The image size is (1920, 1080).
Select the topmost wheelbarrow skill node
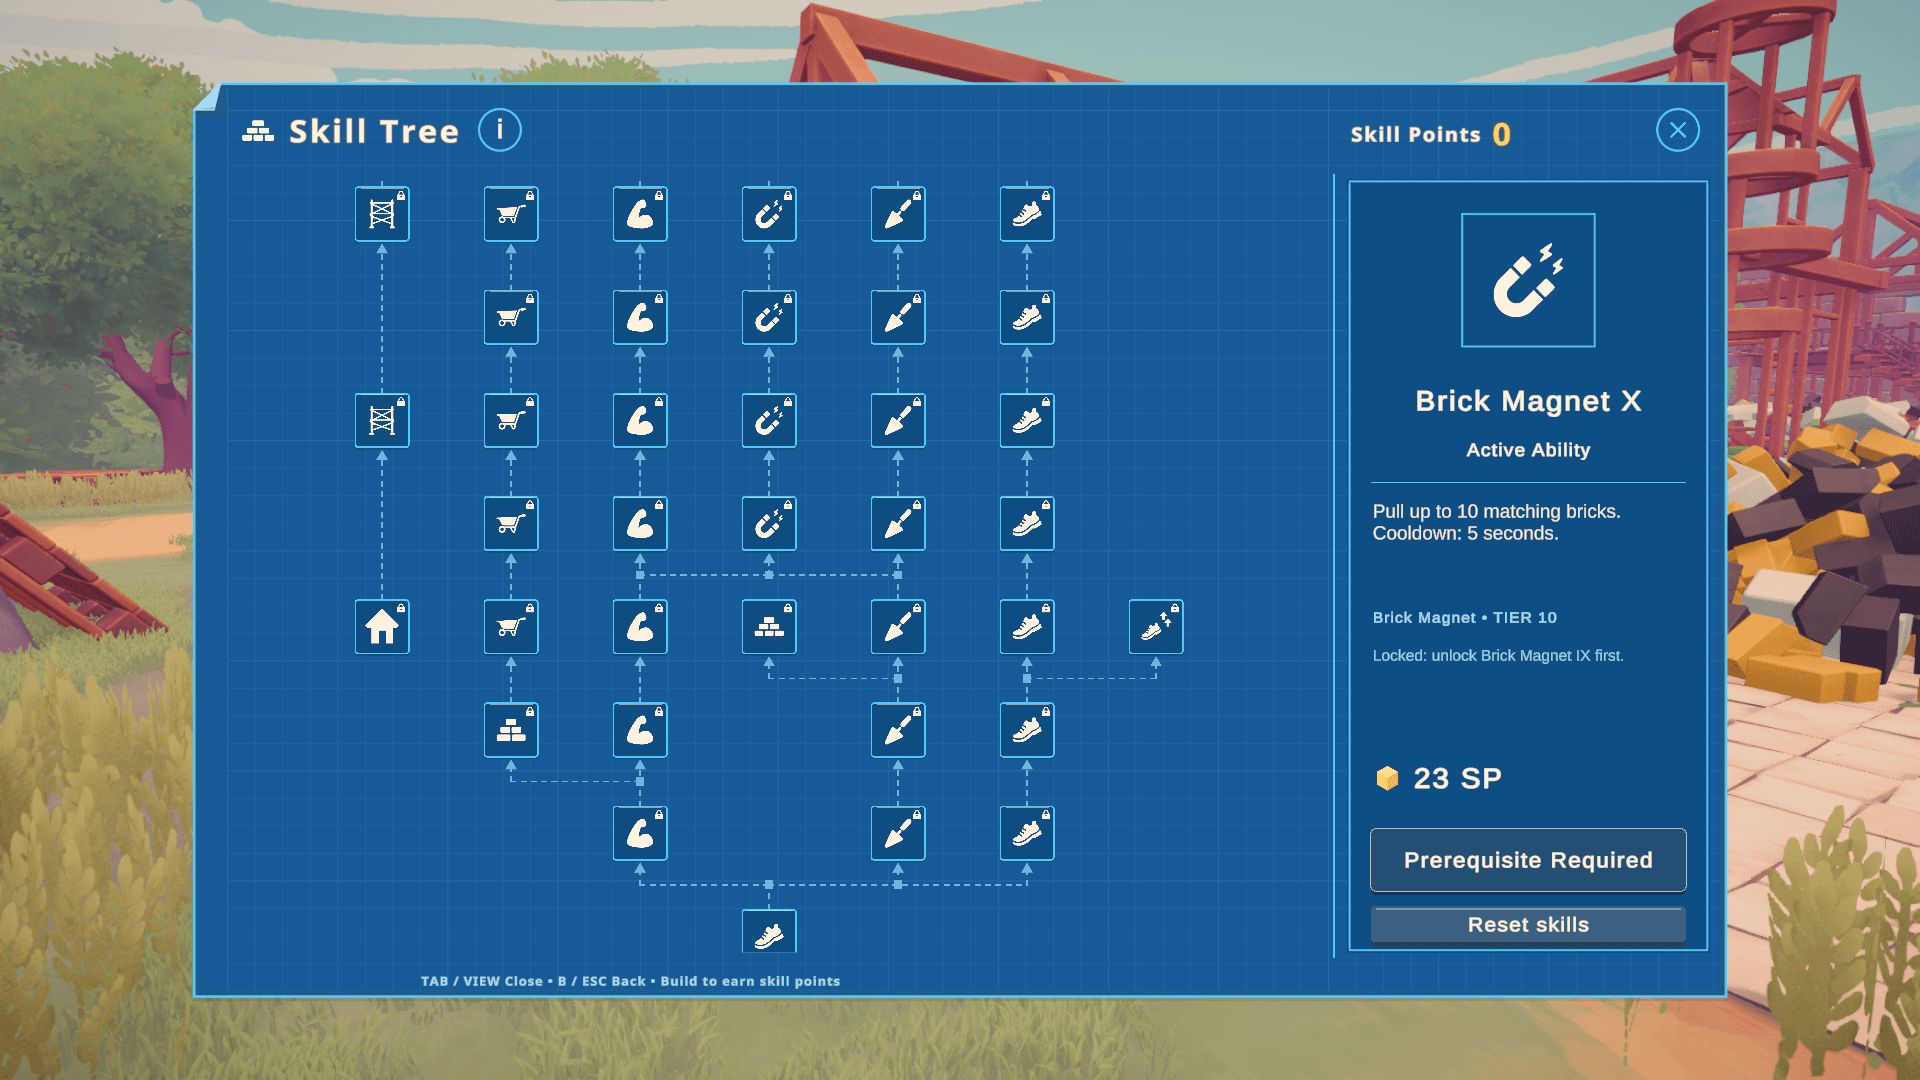tap(511, 214)
